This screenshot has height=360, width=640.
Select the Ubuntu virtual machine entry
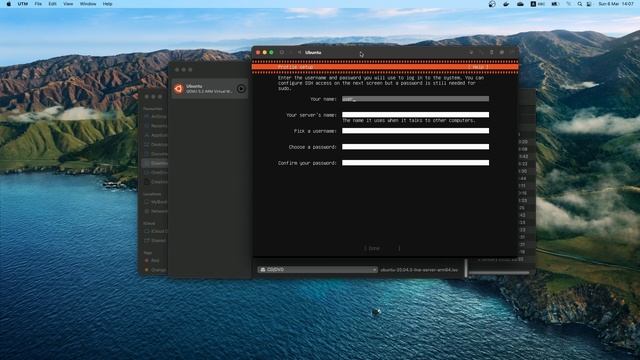210,89
